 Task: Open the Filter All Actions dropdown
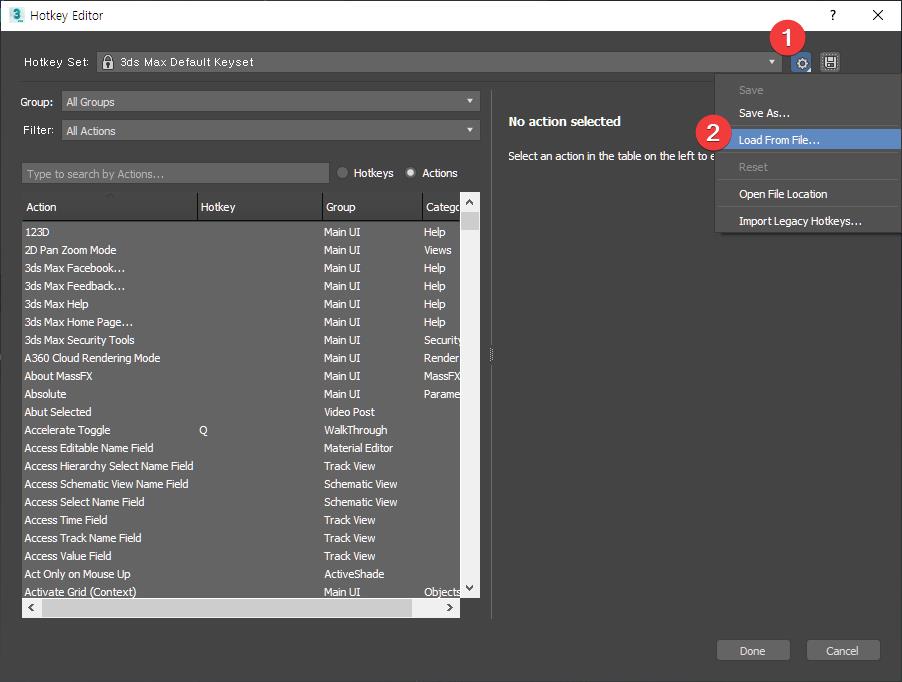point(270,131)
